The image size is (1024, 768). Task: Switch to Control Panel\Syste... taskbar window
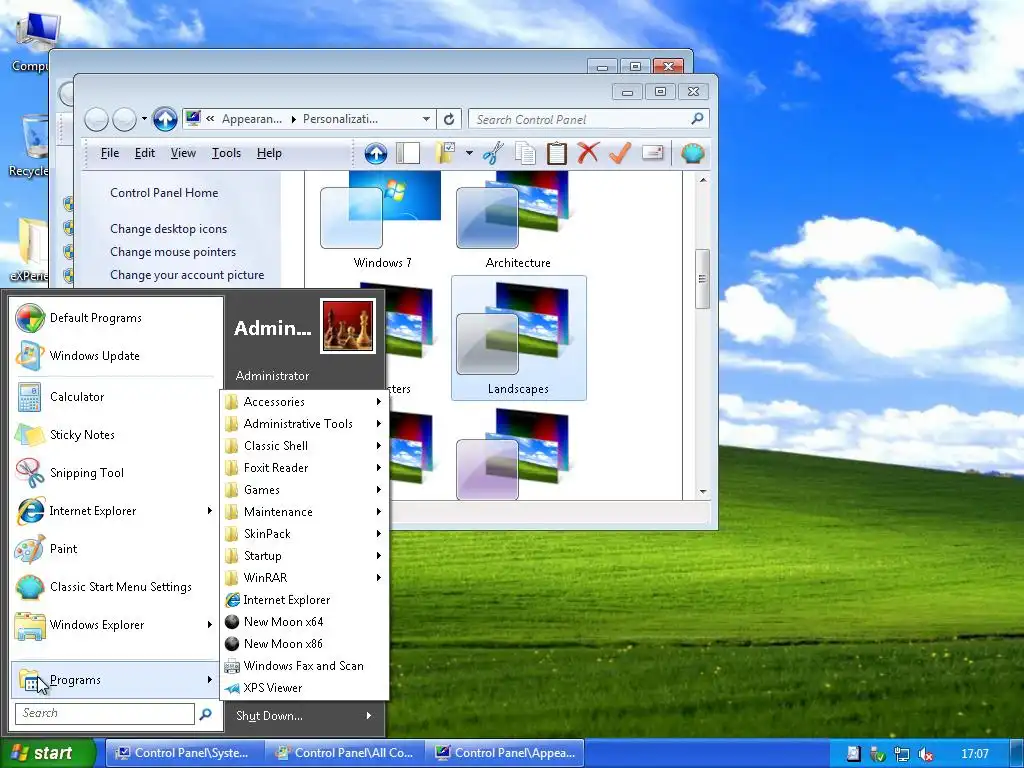point(185,754)
